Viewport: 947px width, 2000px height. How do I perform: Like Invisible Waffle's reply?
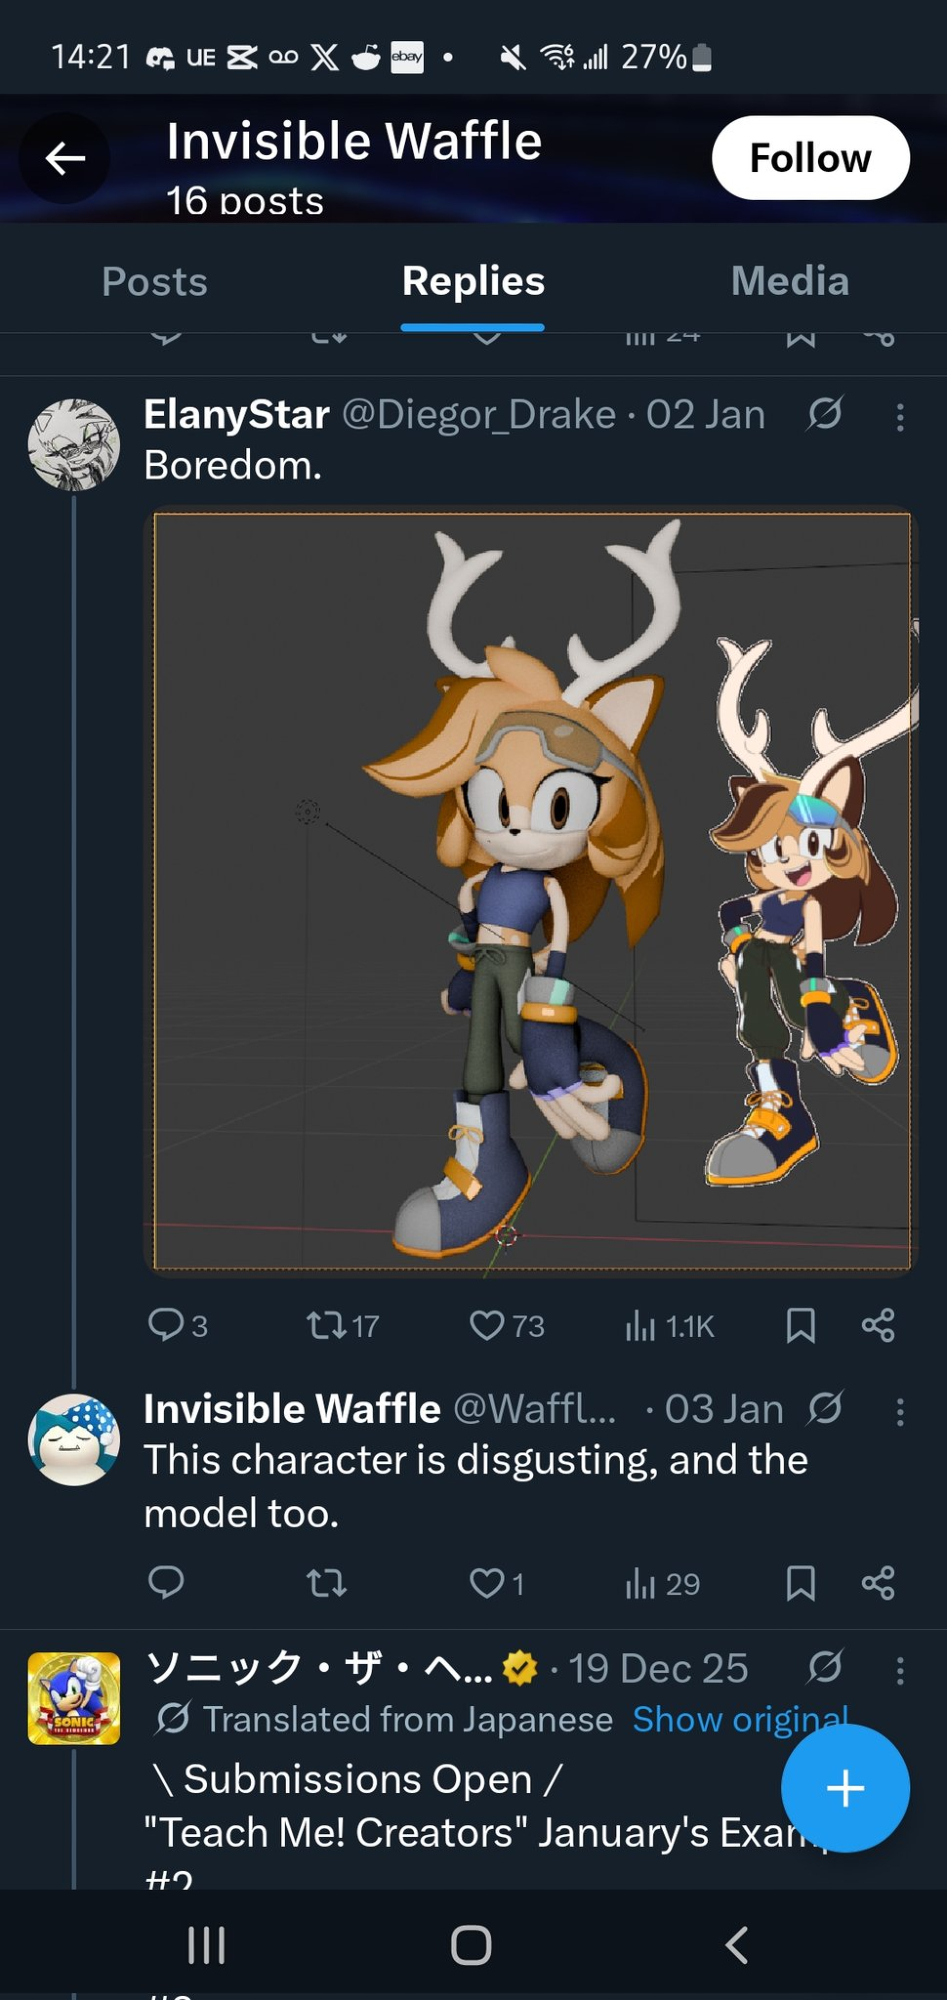(x=487, y=1583)
